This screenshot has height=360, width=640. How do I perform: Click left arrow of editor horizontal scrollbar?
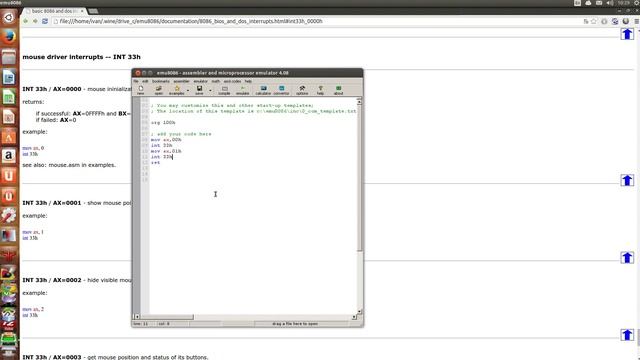(x=137, y=317)
